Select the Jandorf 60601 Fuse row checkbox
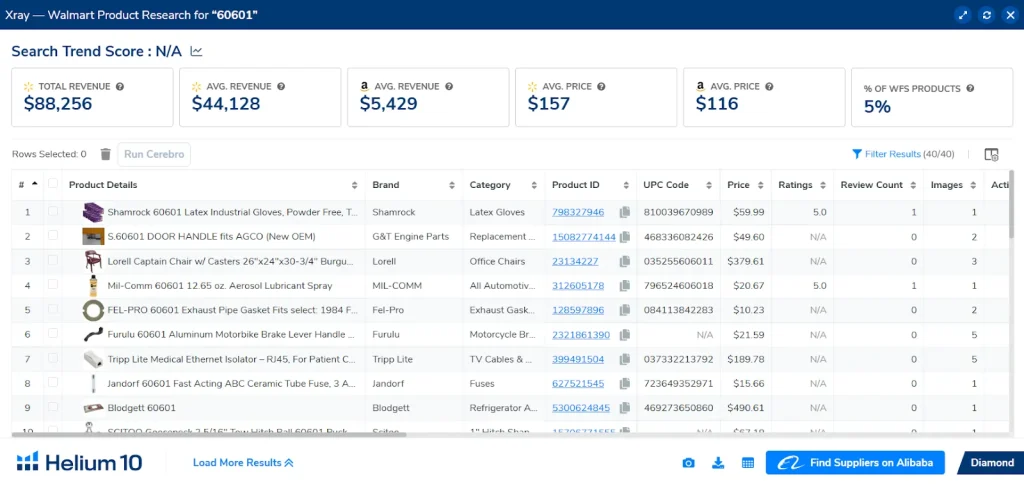1024x484 pixels. coord(53,383)
